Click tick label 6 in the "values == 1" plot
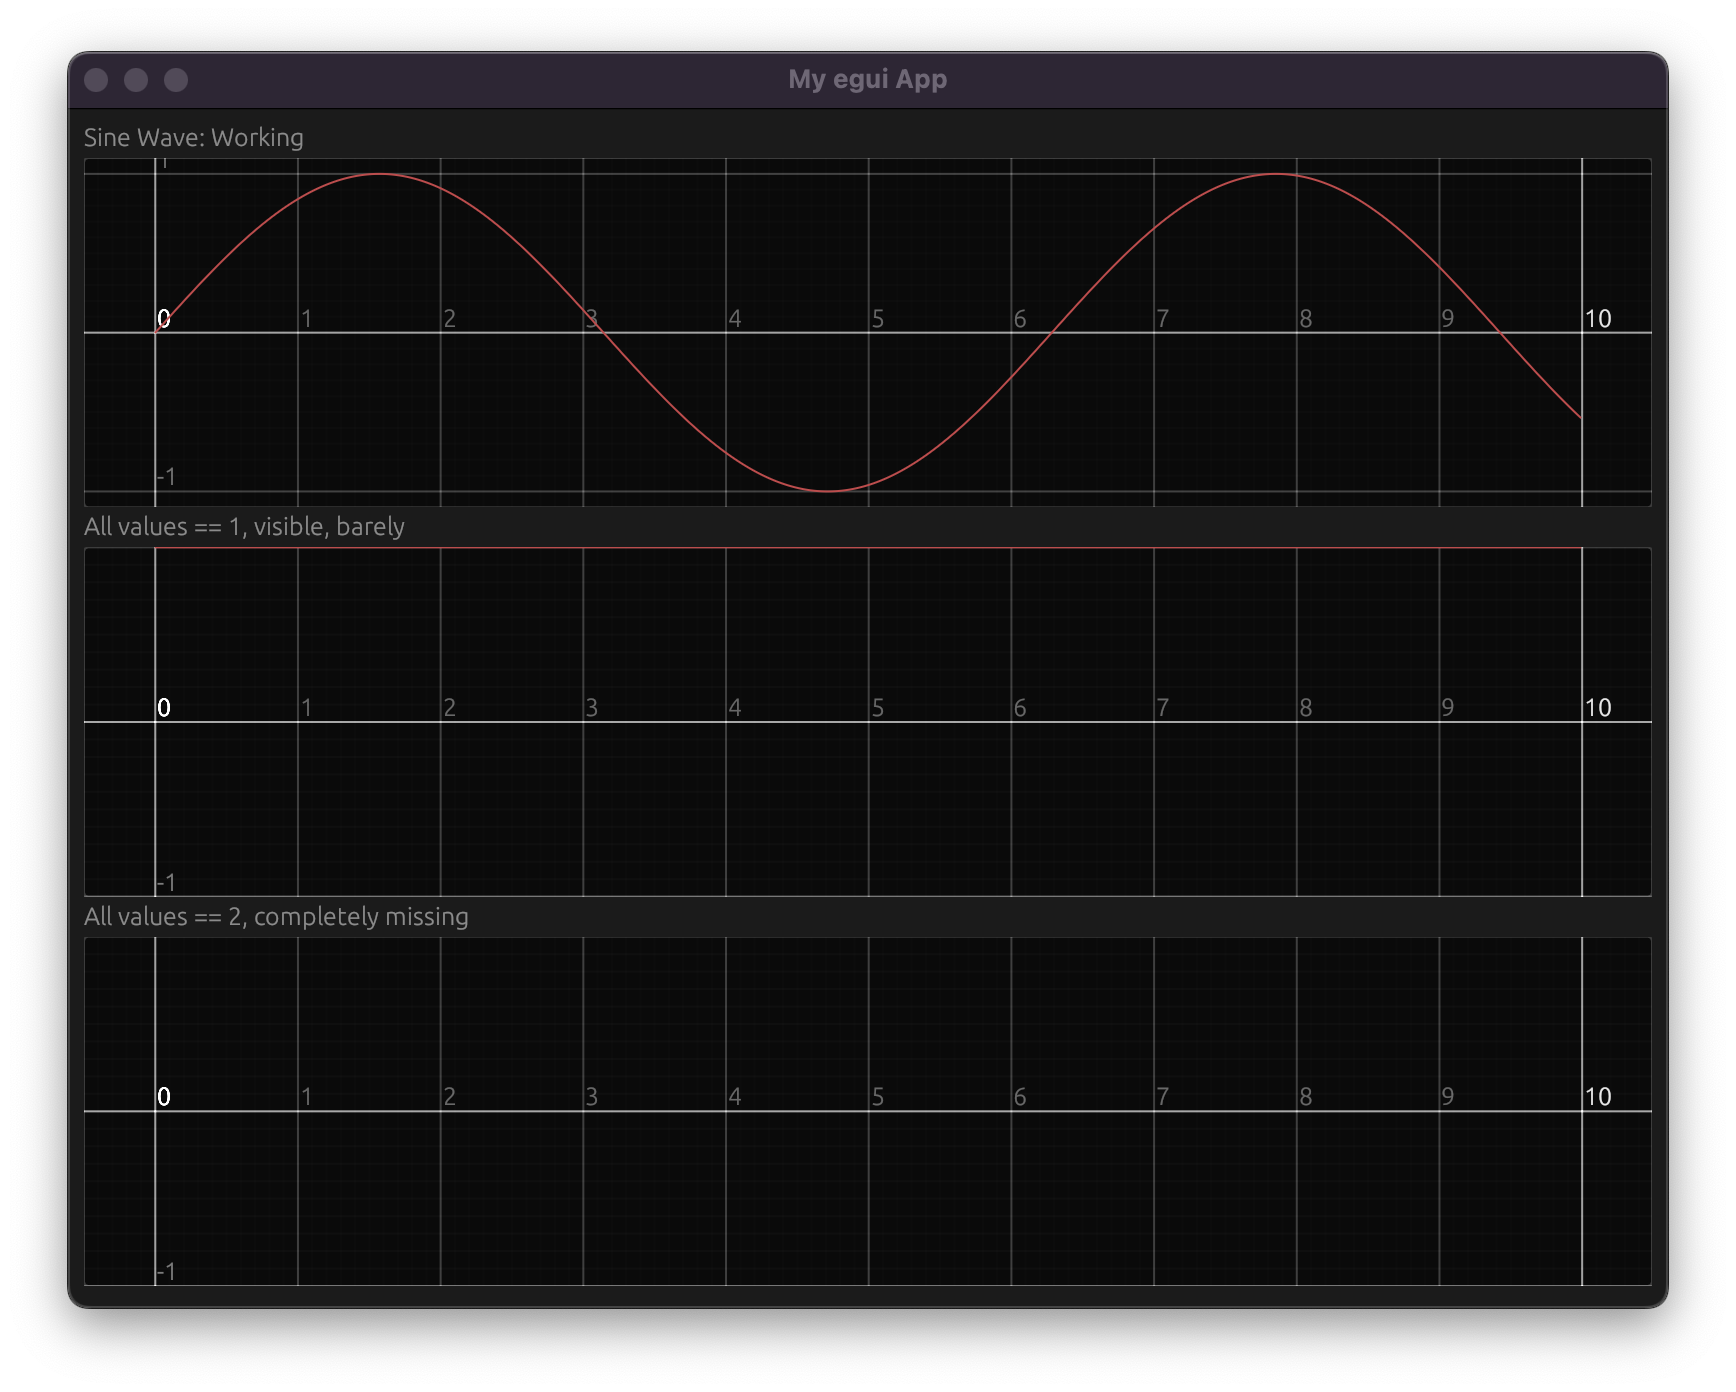This screenshot has height=1392, width=1736. (x=1020, y=708)
